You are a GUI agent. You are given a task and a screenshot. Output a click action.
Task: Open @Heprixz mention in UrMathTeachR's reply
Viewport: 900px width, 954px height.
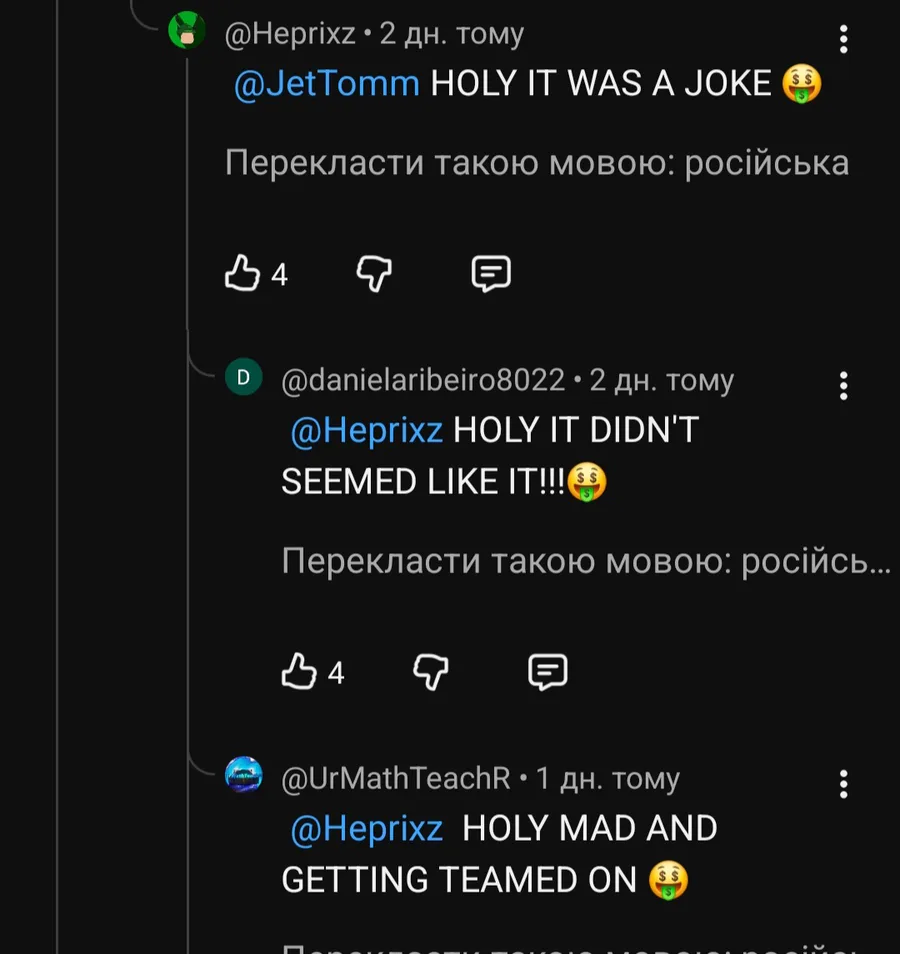[x=366, y=829]
